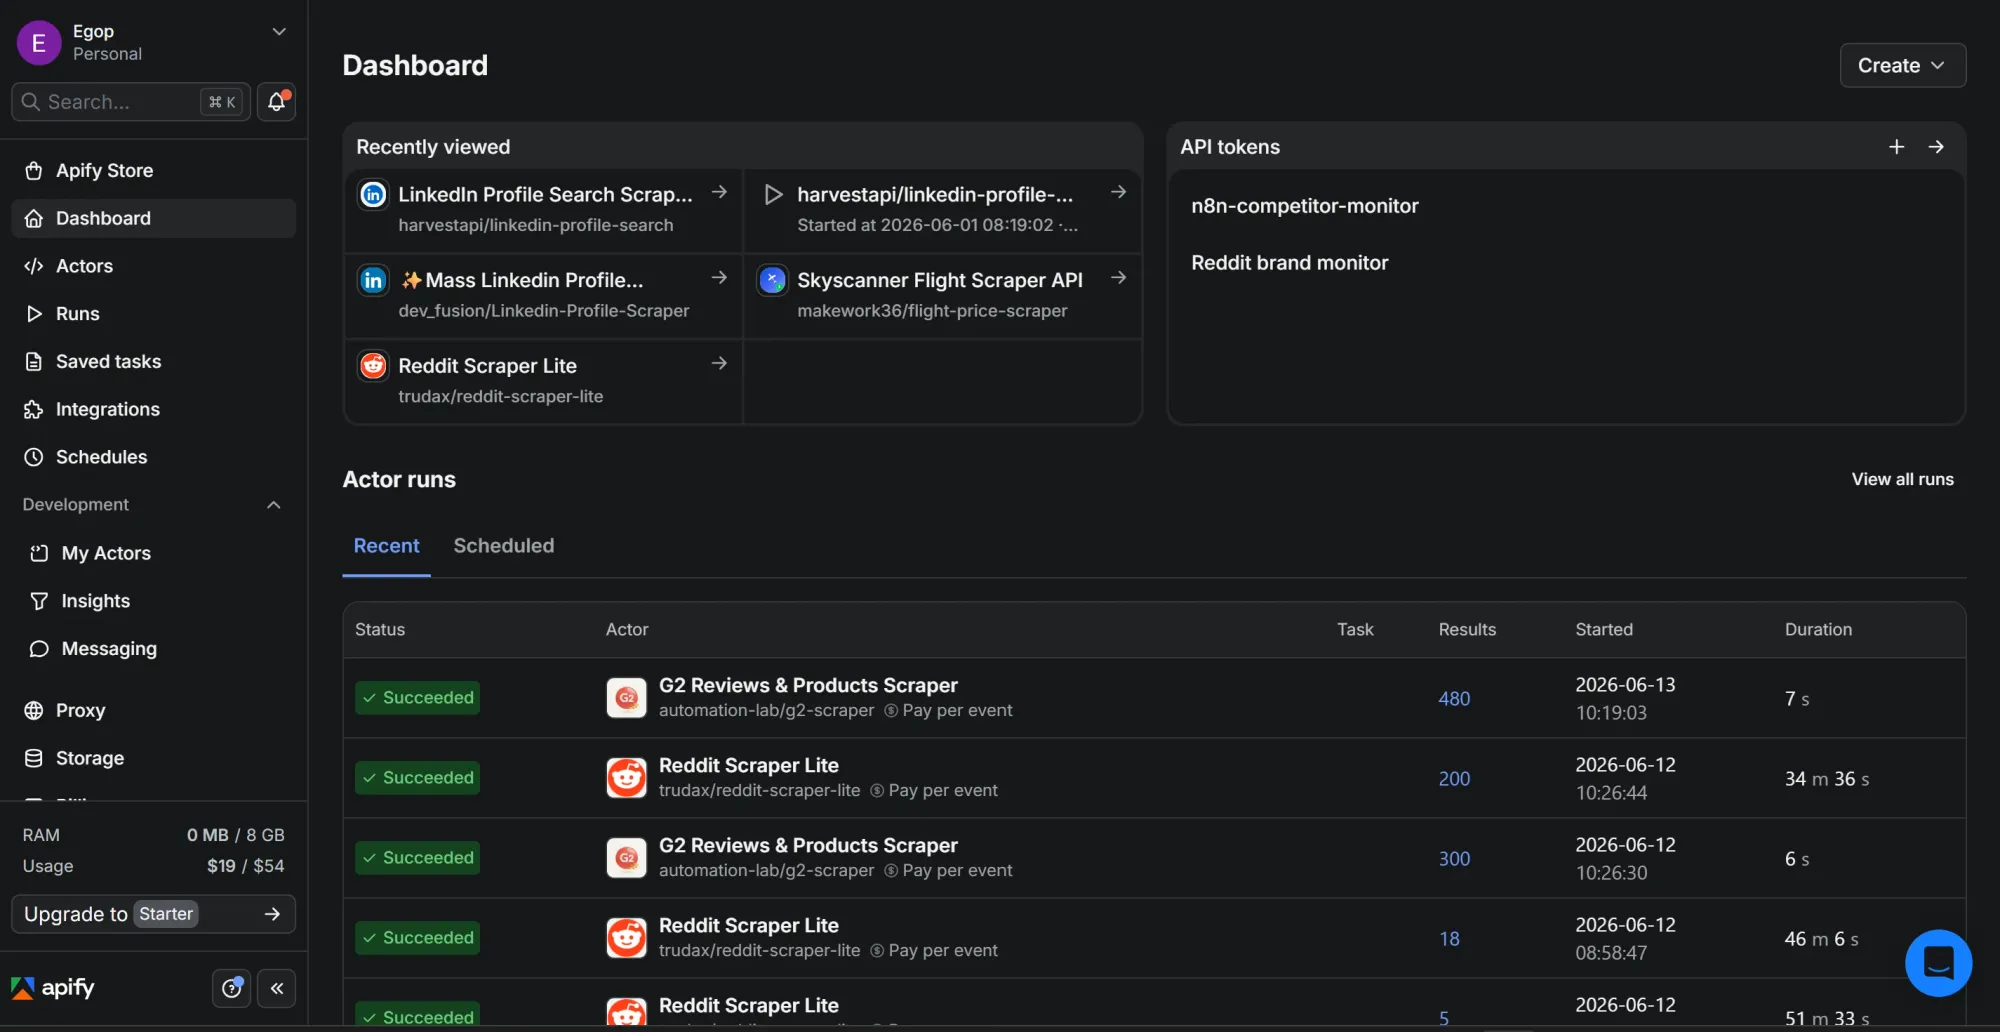
Task: Click arrow next to recently viewed Reddit Scraper Lite
Action: [x=719, y=363]
